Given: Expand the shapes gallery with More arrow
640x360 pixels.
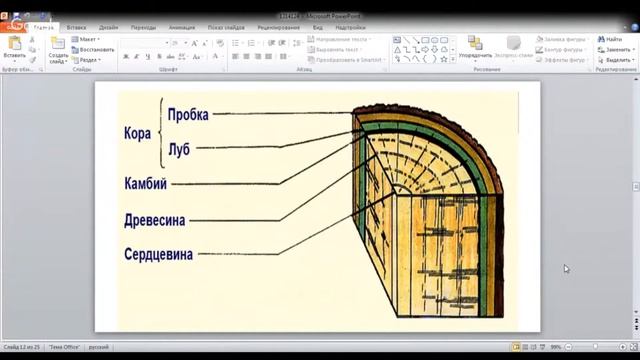Looking at the screenshot, I should click(x=453, y=60).
